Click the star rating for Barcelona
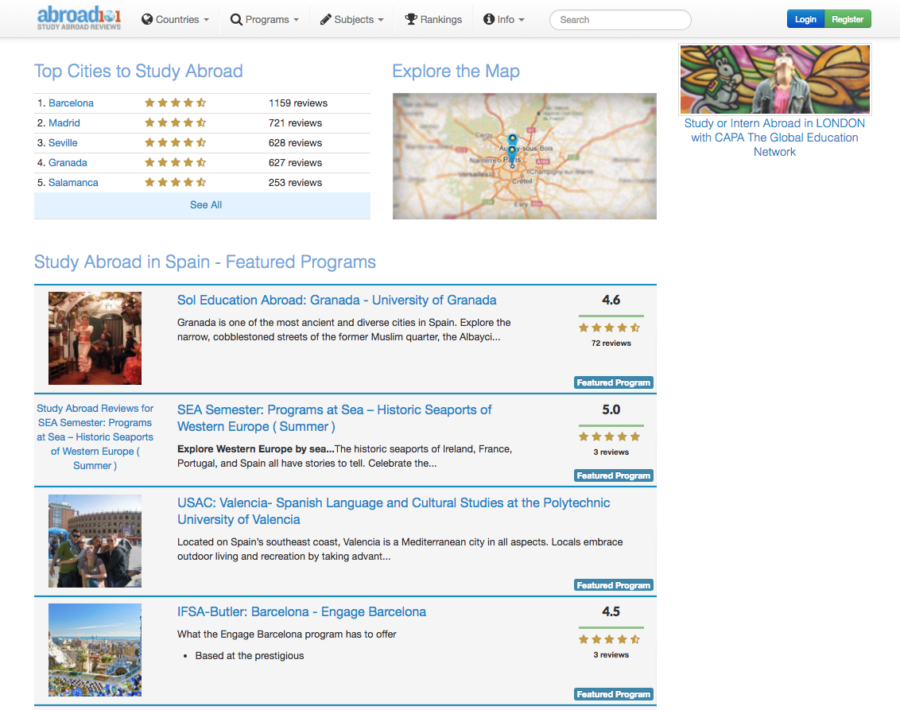Screen dimensions: 900x710 [175, 103]
